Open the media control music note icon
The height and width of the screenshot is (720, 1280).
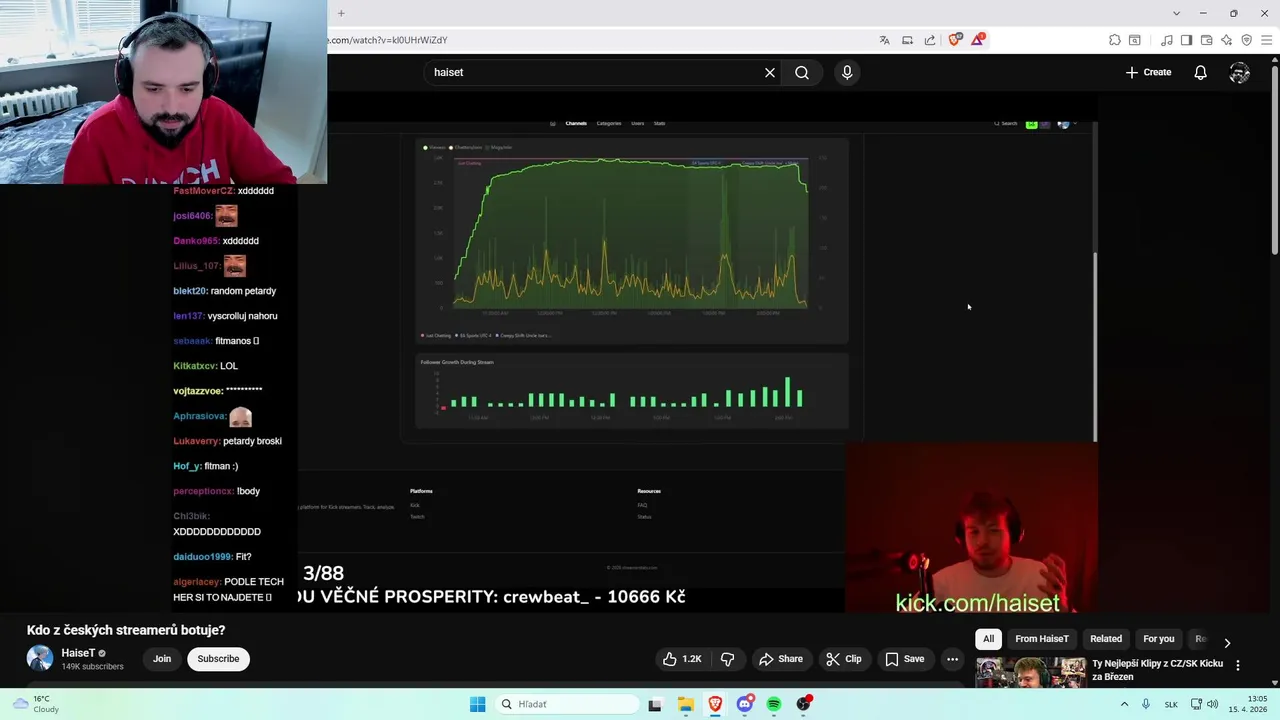point(1167,40)
